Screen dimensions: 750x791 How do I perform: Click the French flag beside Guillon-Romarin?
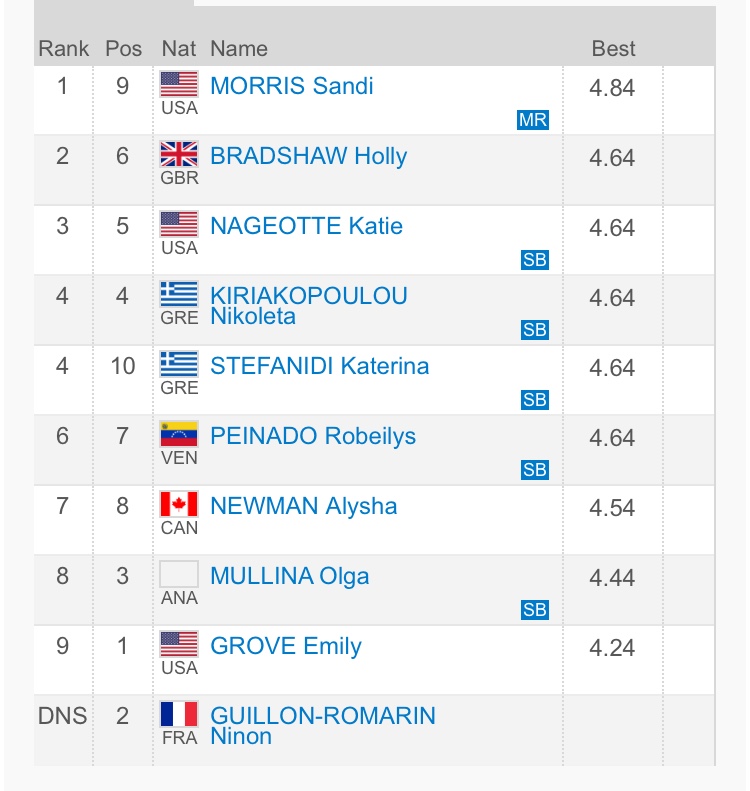[x=180, y=714]
